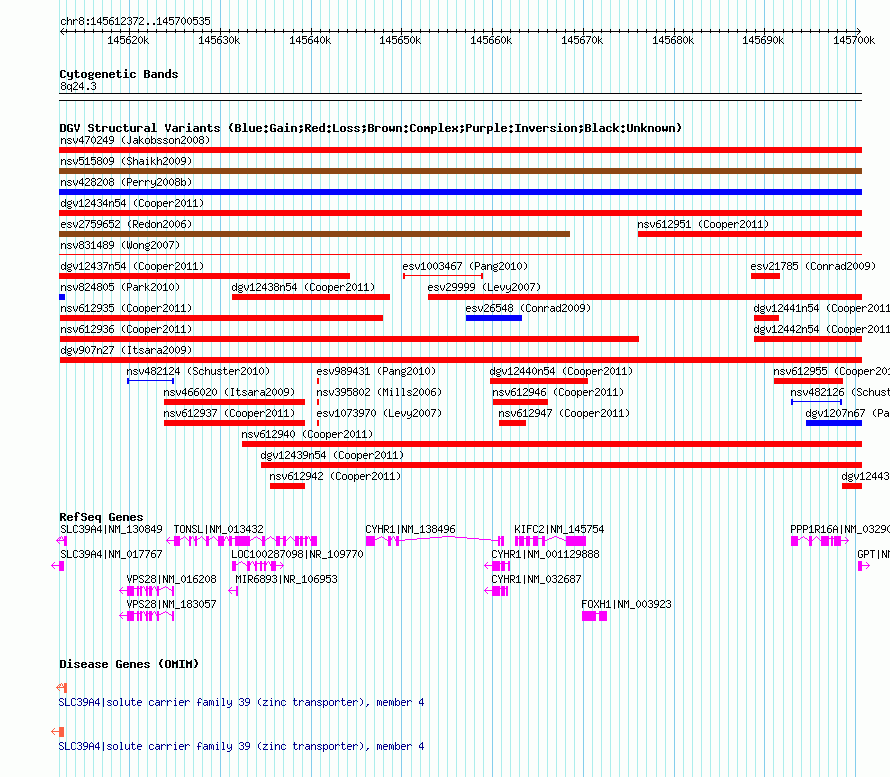This screenshot has width=890, height=777.
Task: Click the MIR6893|NR_106953 gene glyph
Action: [233, 591]
